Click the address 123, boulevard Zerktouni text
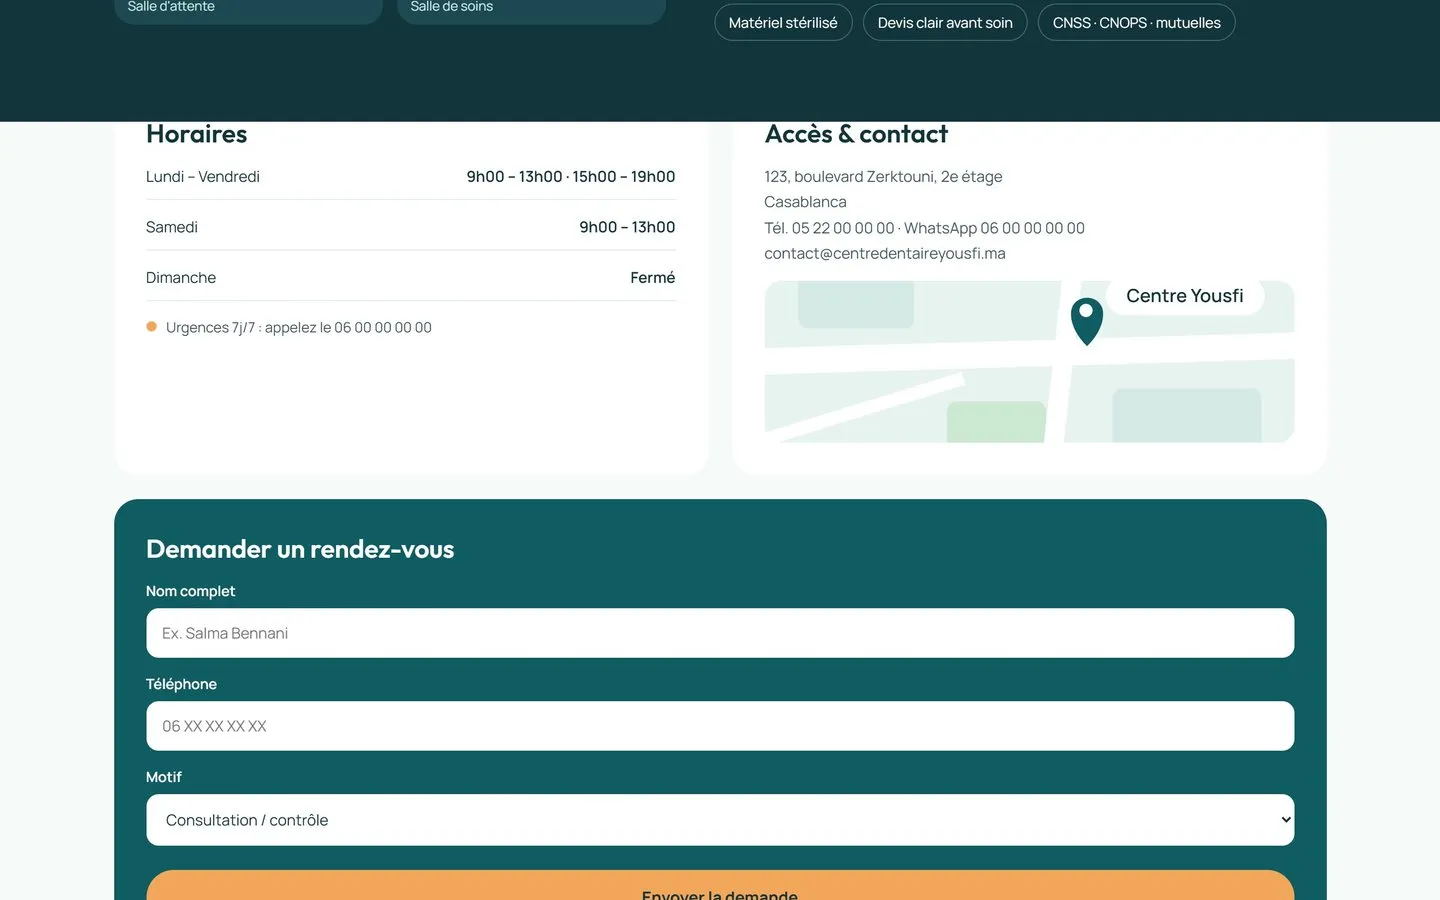The image size is (1440, 900). [x=883, y=177]
